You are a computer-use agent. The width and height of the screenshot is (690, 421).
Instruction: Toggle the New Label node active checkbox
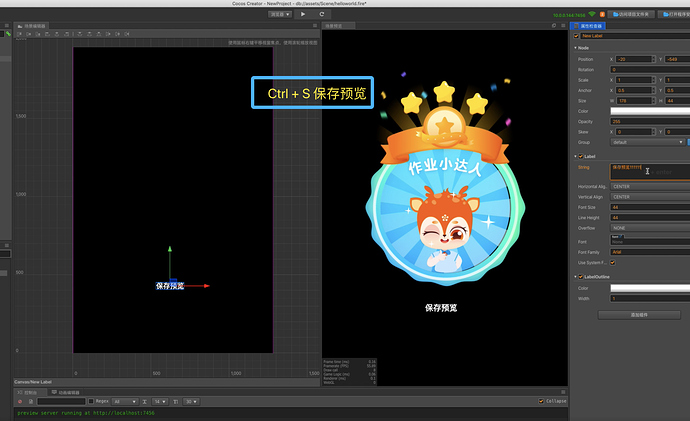tap(576, 36)
